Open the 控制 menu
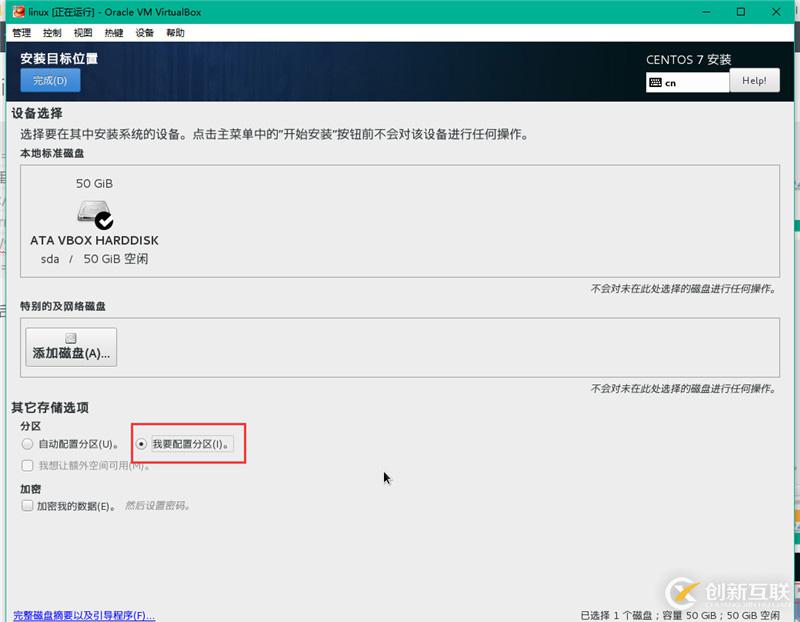800x622 pixels. 52,33
